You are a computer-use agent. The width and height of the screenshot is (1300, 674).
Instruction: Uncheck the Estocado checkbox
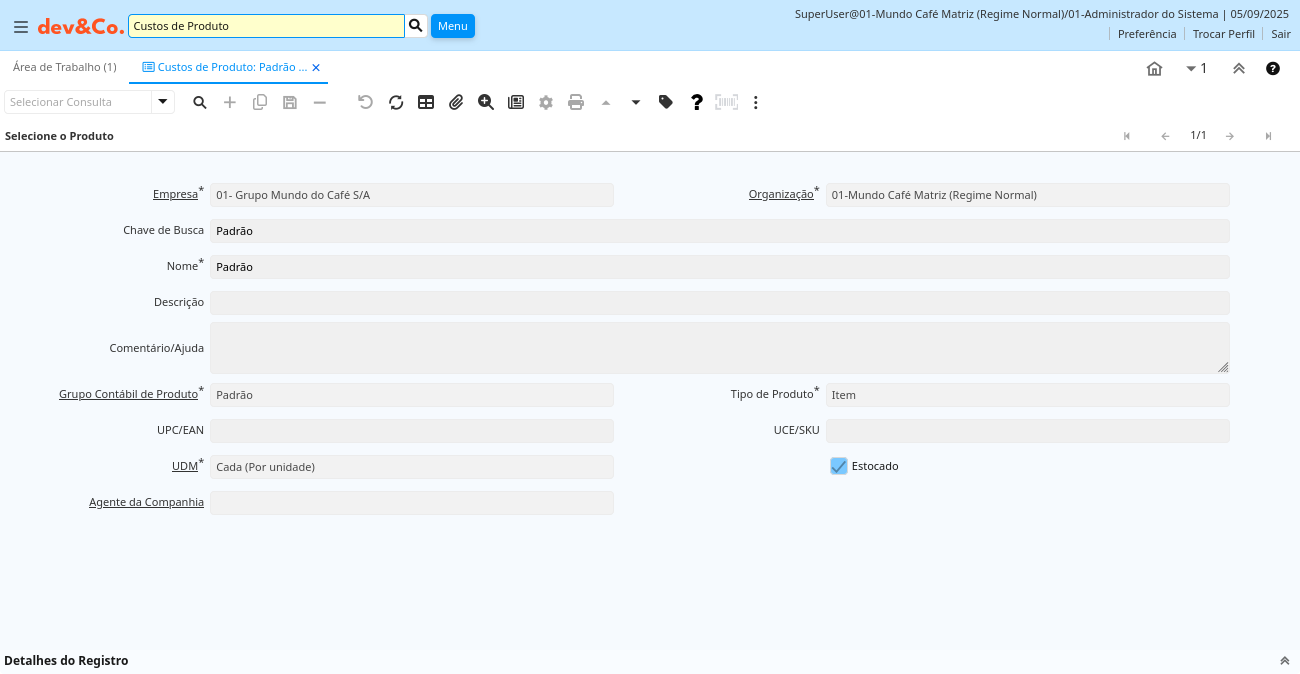839,466
